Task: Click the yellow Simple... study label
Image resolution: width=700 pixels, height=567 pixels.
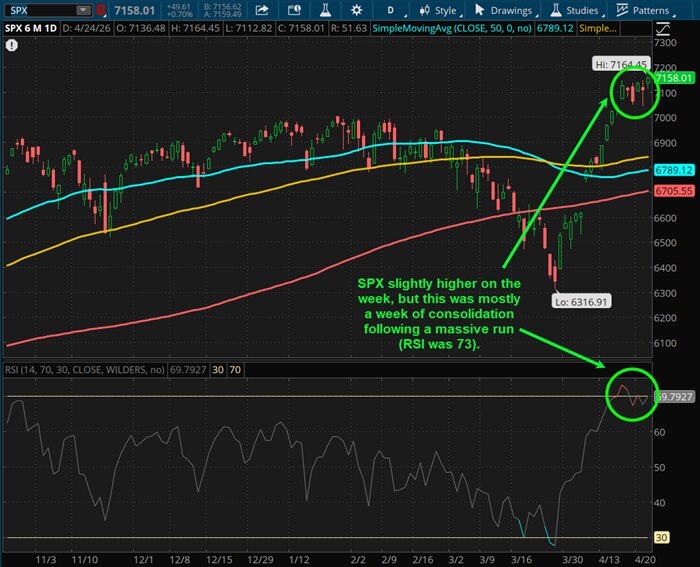Action: (598, 29)
